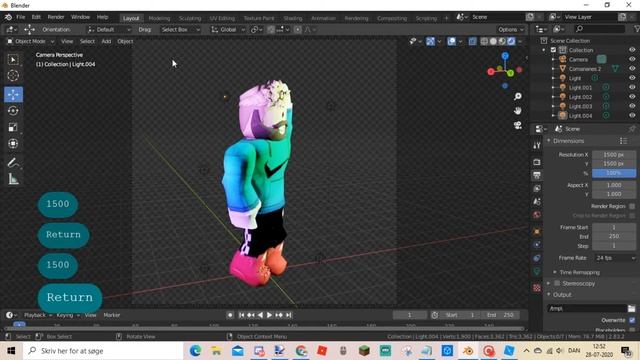Click the output folder browse icon
Image resolution: width=640 pixels, height=360 pixels.
[631, 309]
